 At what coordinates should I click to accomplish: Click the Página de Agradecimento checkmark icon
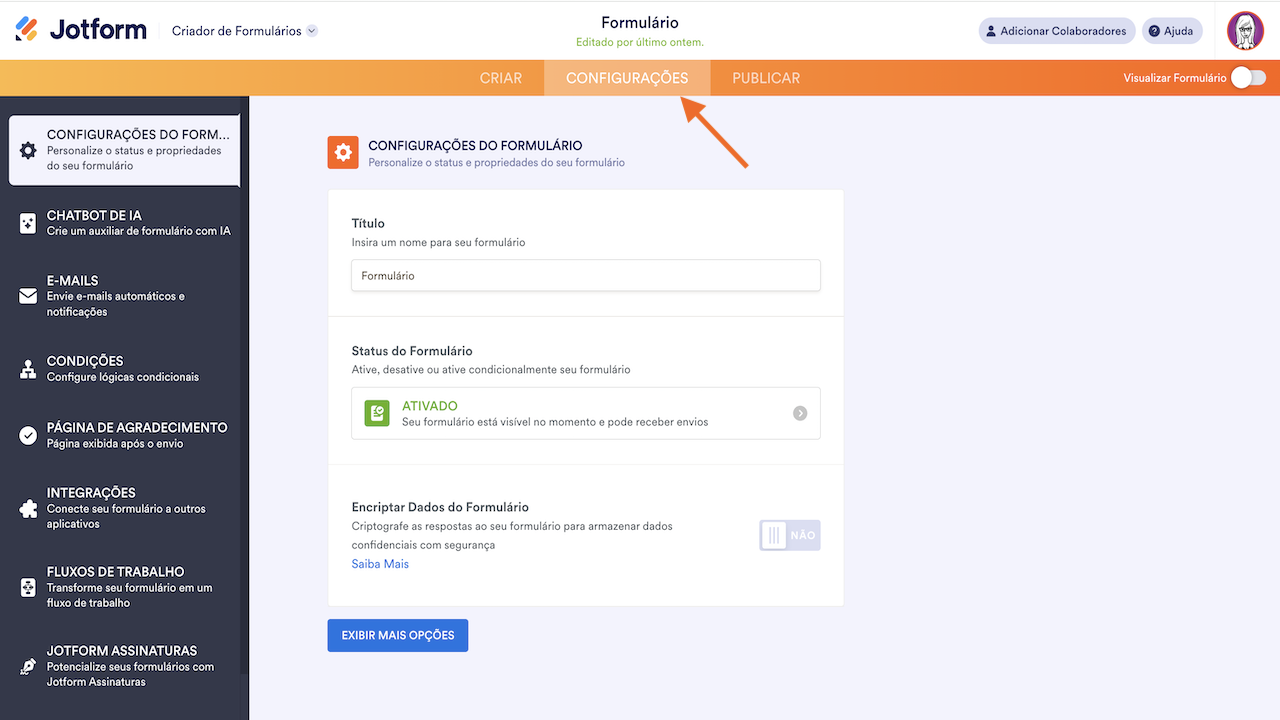28,434
